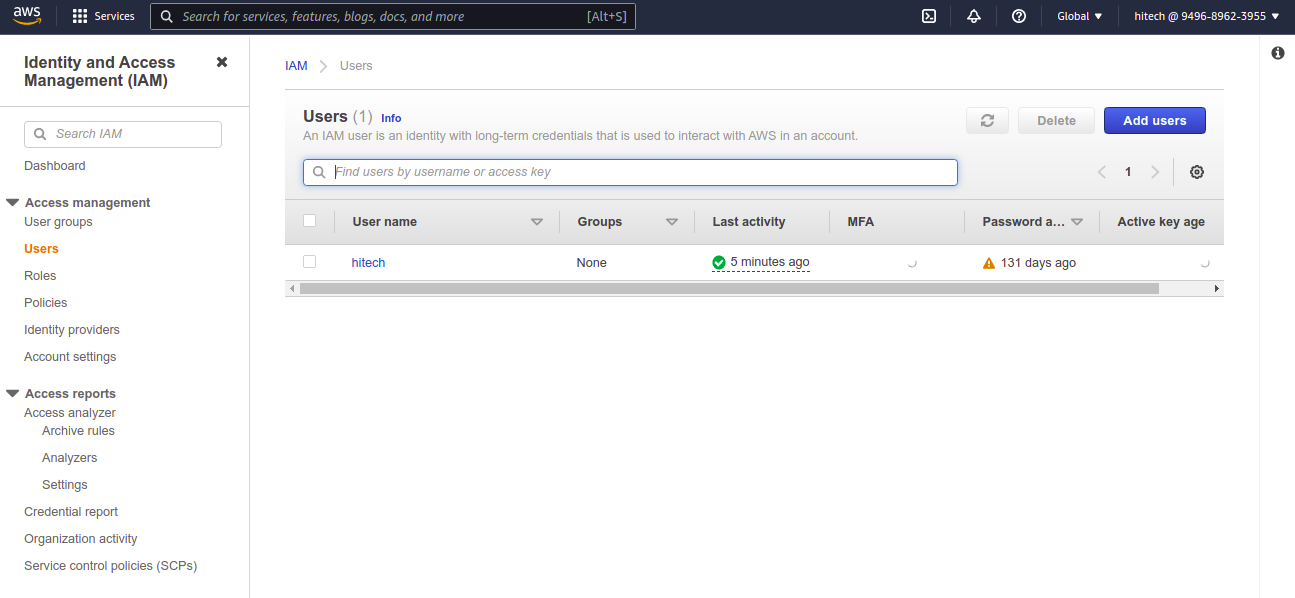The width and height of the screenshot is (1295, 598).
Task: Click the password age warning icon
Action: tap(989, 263)
